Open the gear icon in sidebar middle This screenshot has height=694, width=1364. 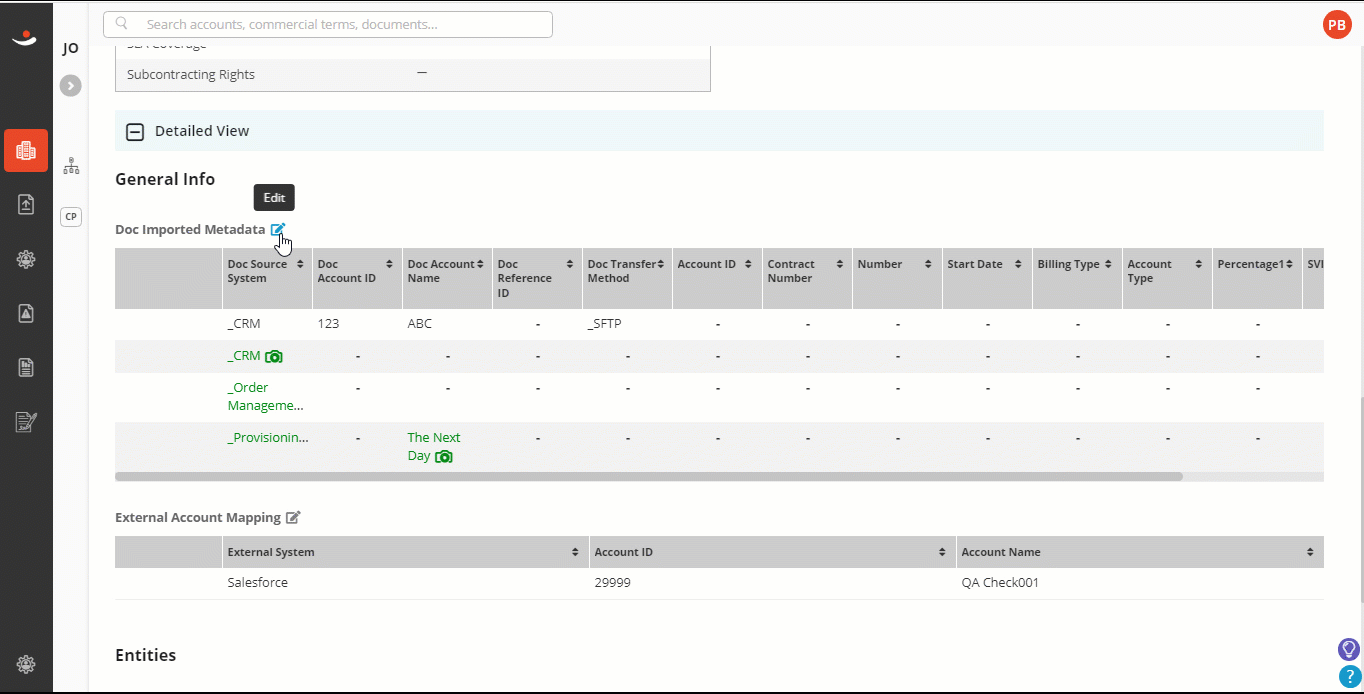click(26, 259)
